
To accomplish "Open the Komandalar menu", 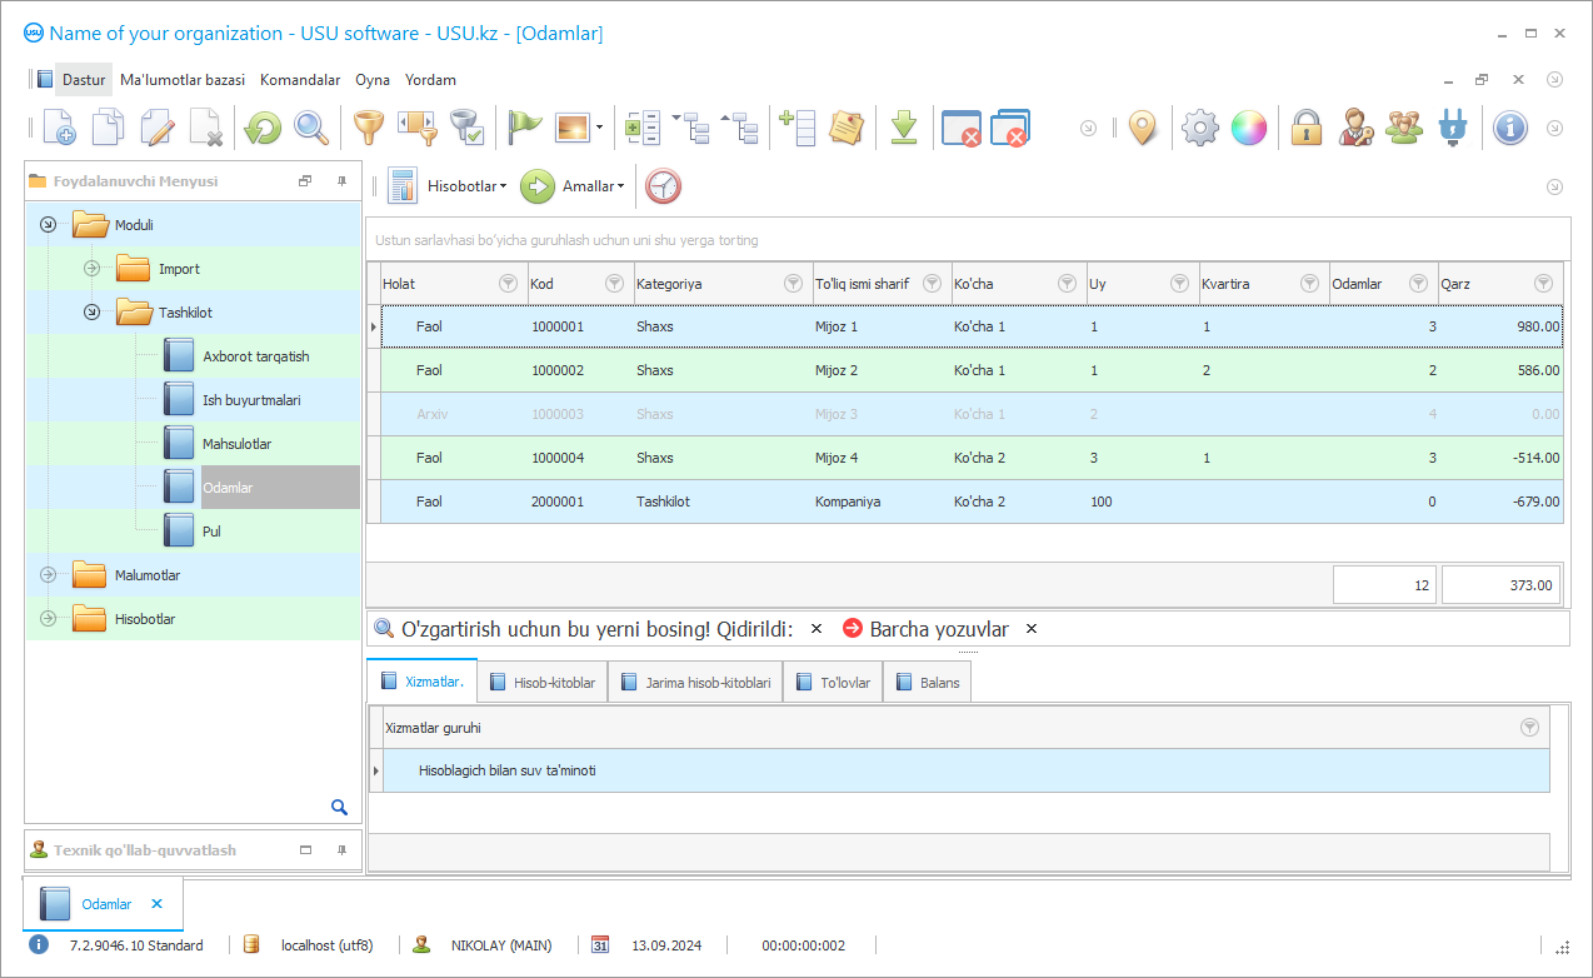I will click(x=300, y=80).
